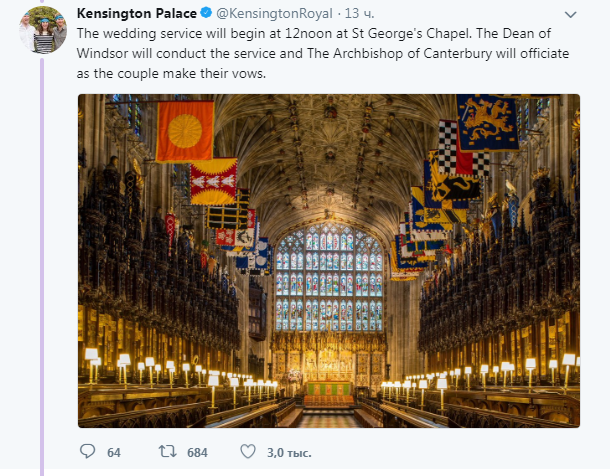
Task: Click the orange sun banner in photo
Action: (185, 130)
